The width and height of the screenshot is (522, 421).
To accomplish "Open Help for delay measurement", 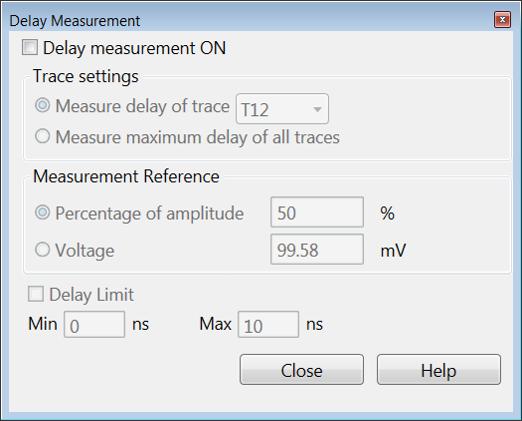I will pos(439,370).
